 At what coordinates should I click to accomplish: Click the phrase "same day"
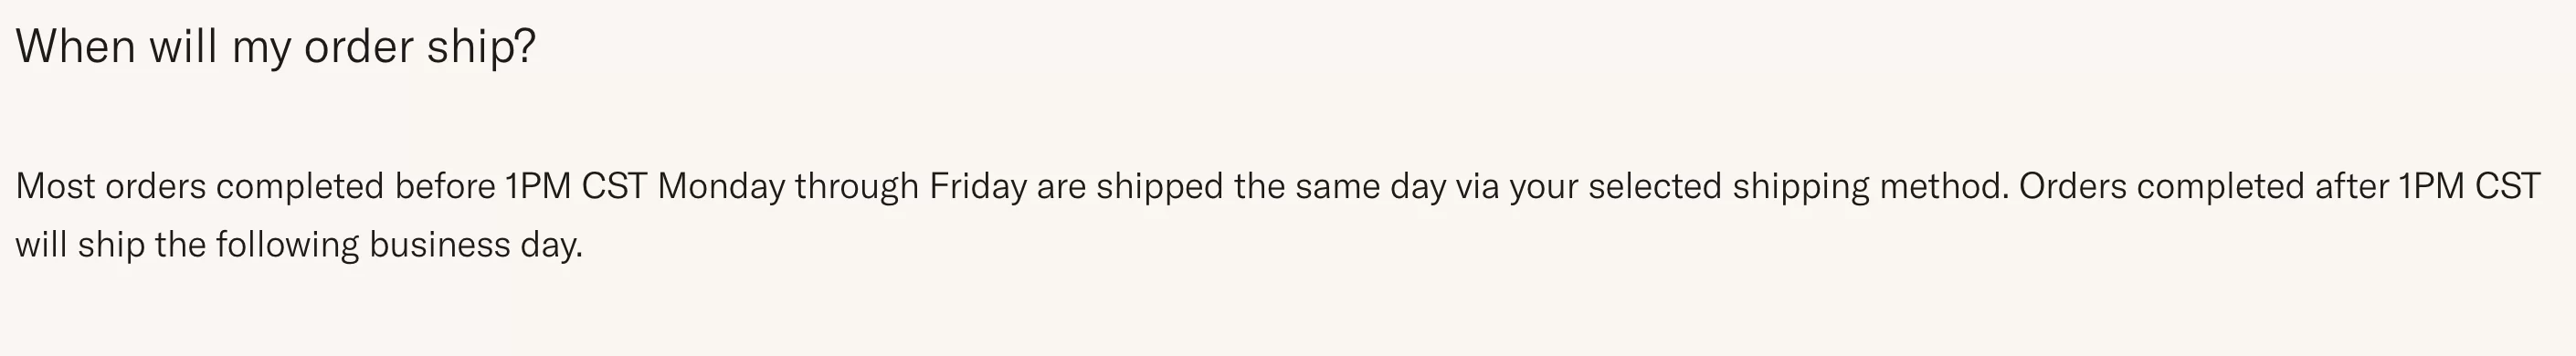(x=1370, y=187)
